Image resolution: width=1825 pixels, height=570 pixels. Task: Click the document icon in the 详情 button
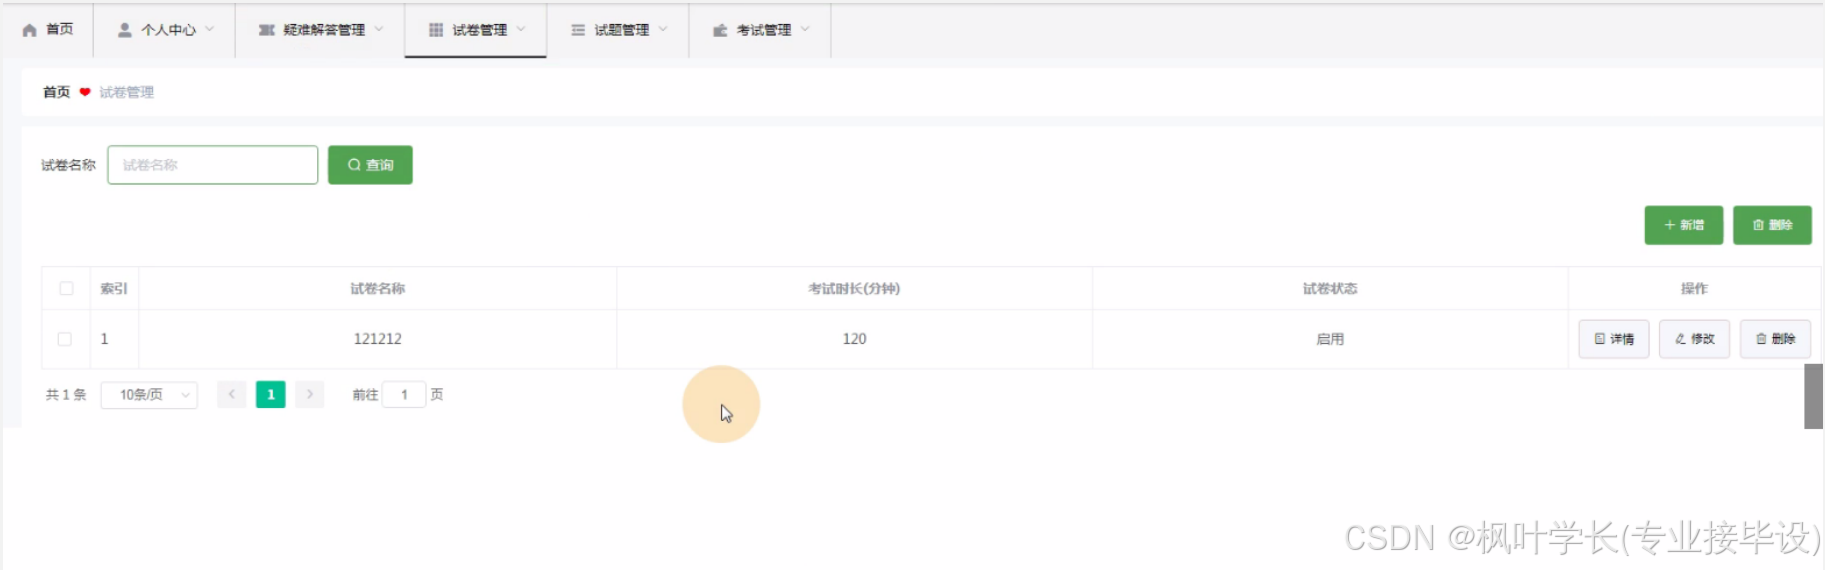pos(1600,339)
